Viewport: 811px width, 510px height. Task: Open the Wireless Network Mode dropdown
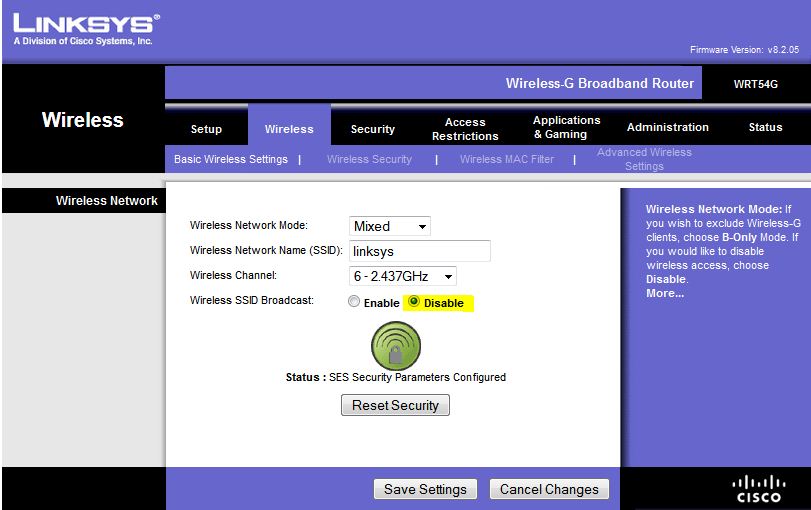(x=390, y=226)
